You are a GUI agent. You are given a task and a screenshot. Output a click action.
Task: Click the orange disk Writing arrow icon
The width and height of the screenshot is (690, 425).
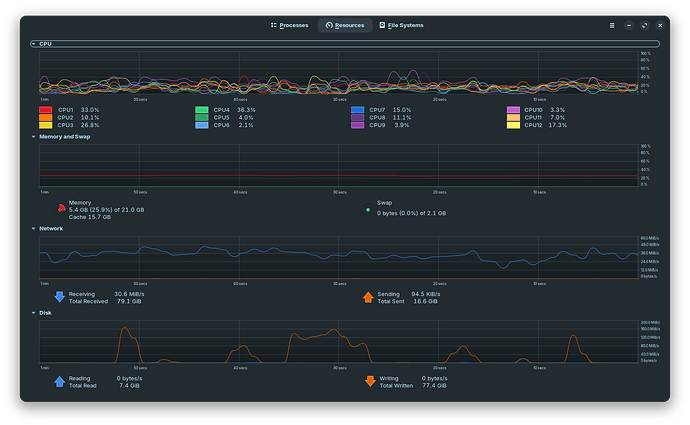(370, 381)
